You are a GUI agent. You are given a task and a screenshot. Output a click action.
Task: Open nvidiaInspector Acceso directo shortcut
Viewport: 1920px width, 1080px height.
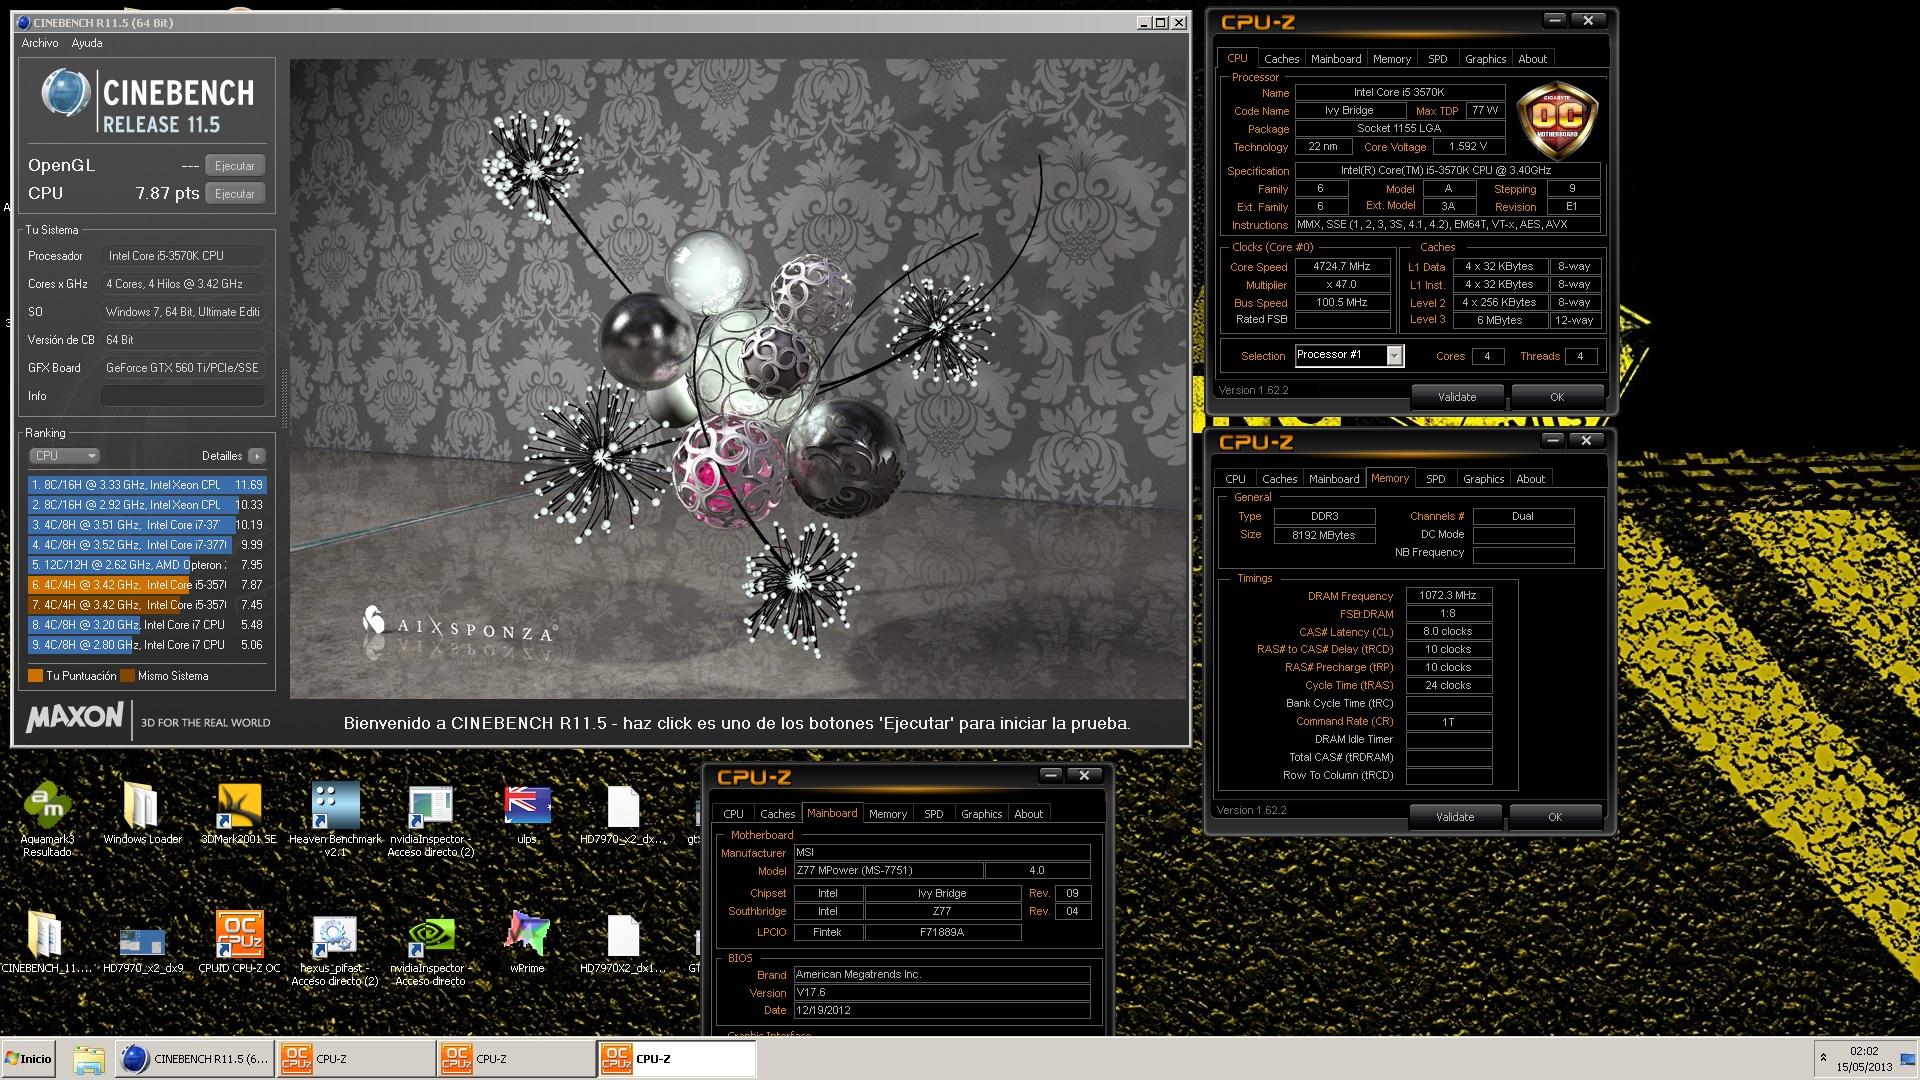[430, 948]
